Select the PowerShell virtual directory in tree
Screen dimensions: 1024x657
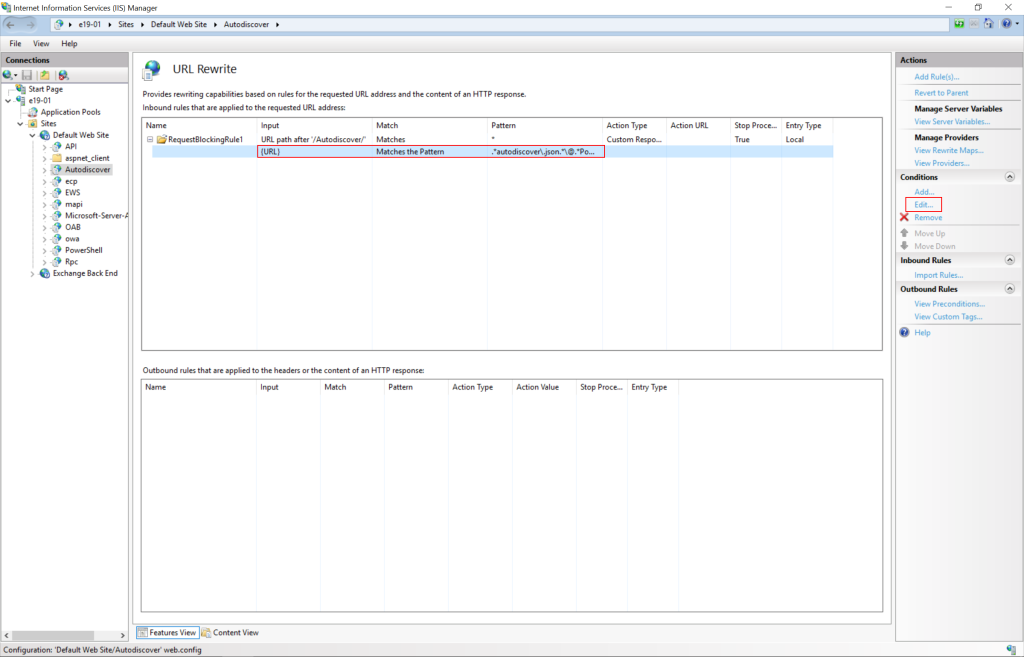click(83, 250)
